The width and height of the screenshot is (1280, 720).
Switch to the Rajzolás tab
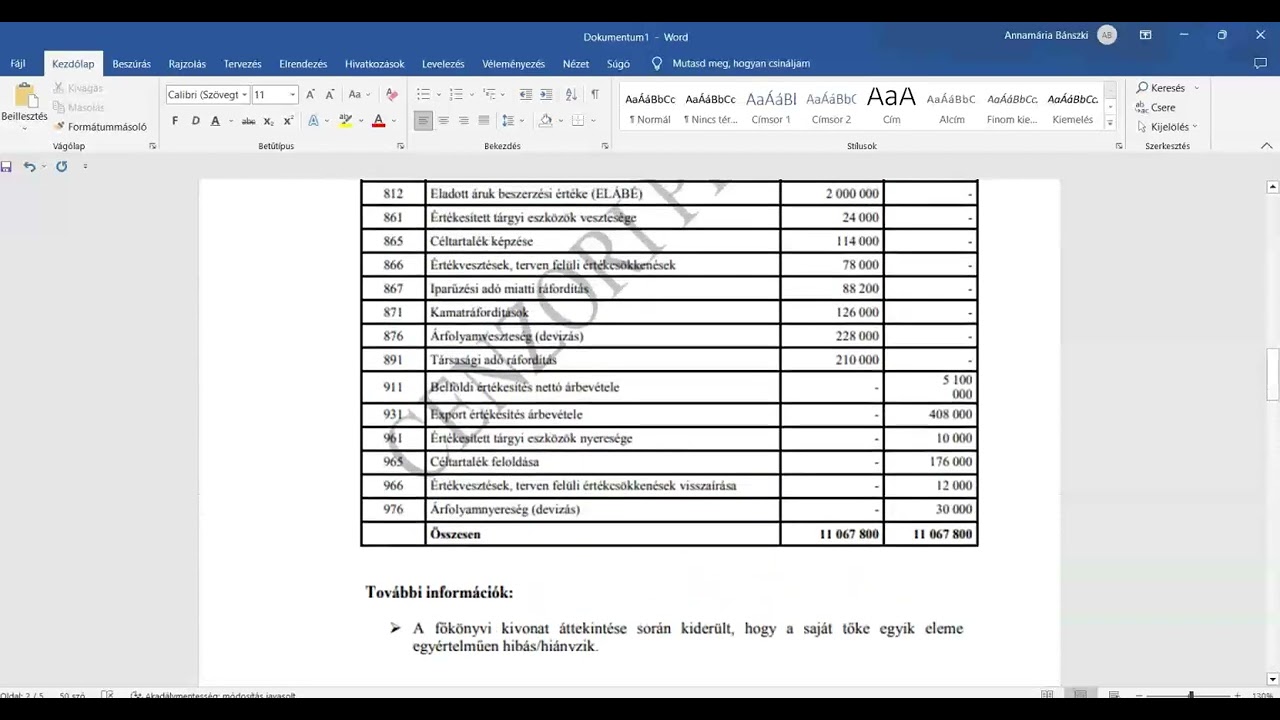click(187, 63)
